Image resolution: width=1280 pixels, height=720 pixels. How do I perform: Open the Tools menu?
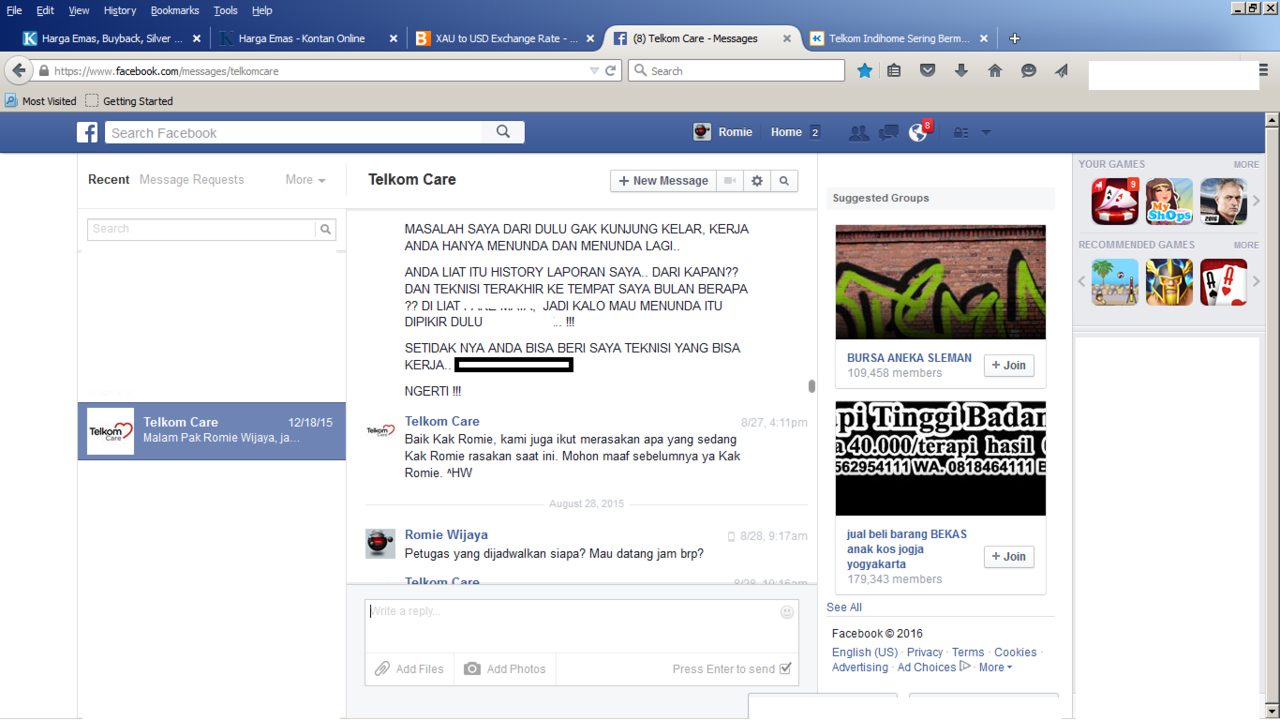(226, 10)
